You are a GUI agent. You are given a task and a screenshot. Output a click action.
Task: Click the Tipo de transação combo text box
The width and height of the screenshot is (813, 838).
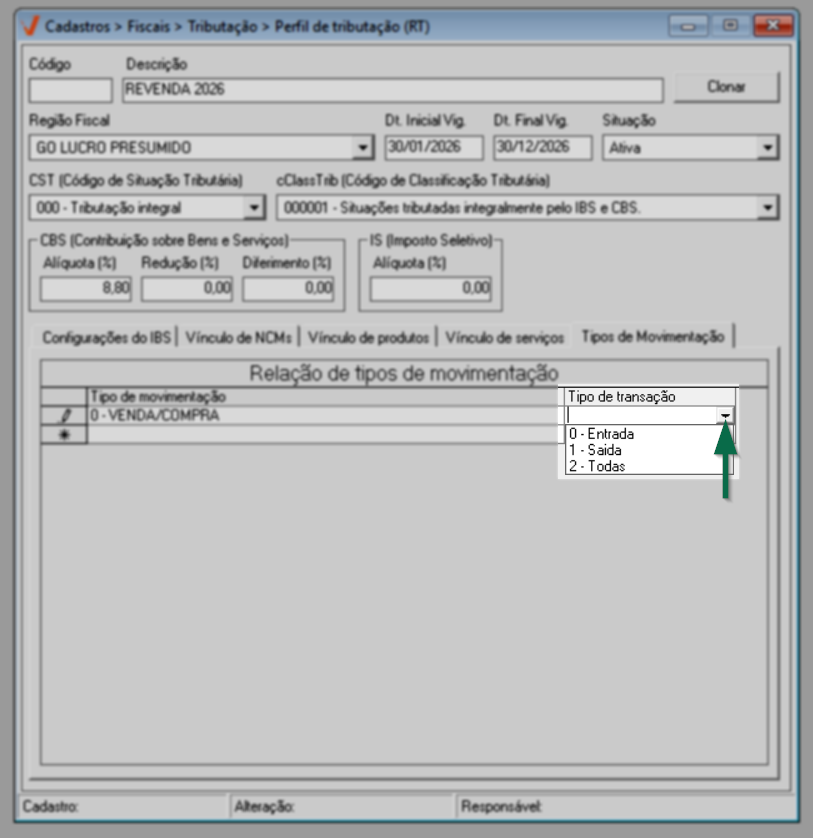coord(641,415)
